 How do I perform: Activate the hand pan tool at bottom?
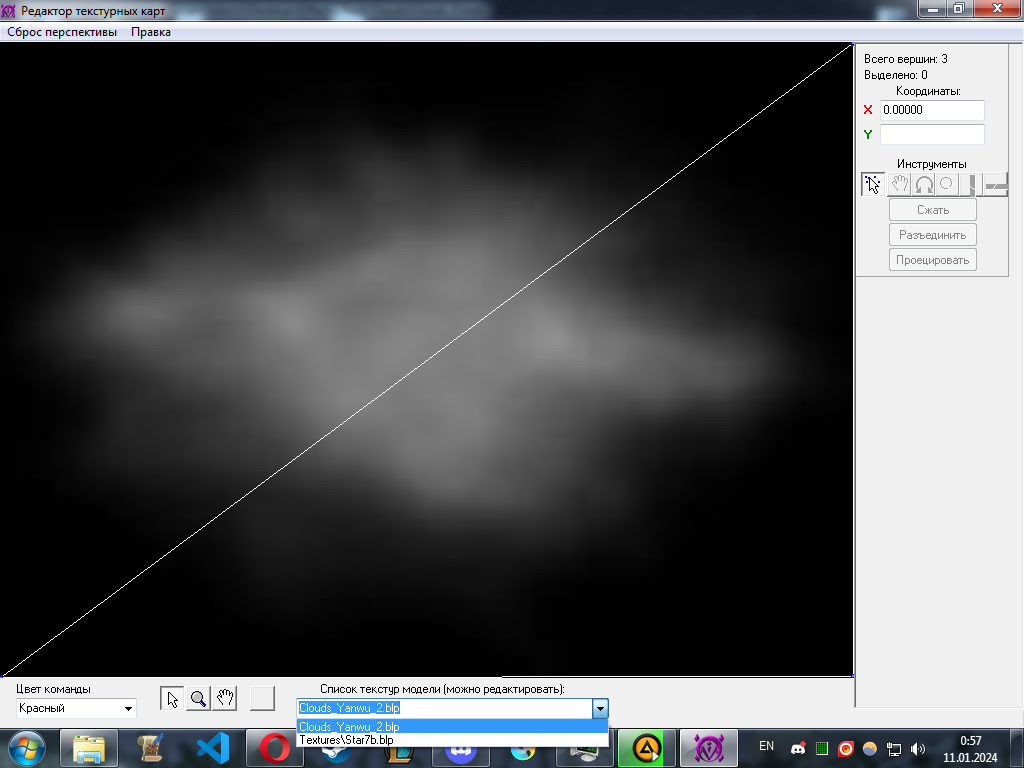pos(225,699)
